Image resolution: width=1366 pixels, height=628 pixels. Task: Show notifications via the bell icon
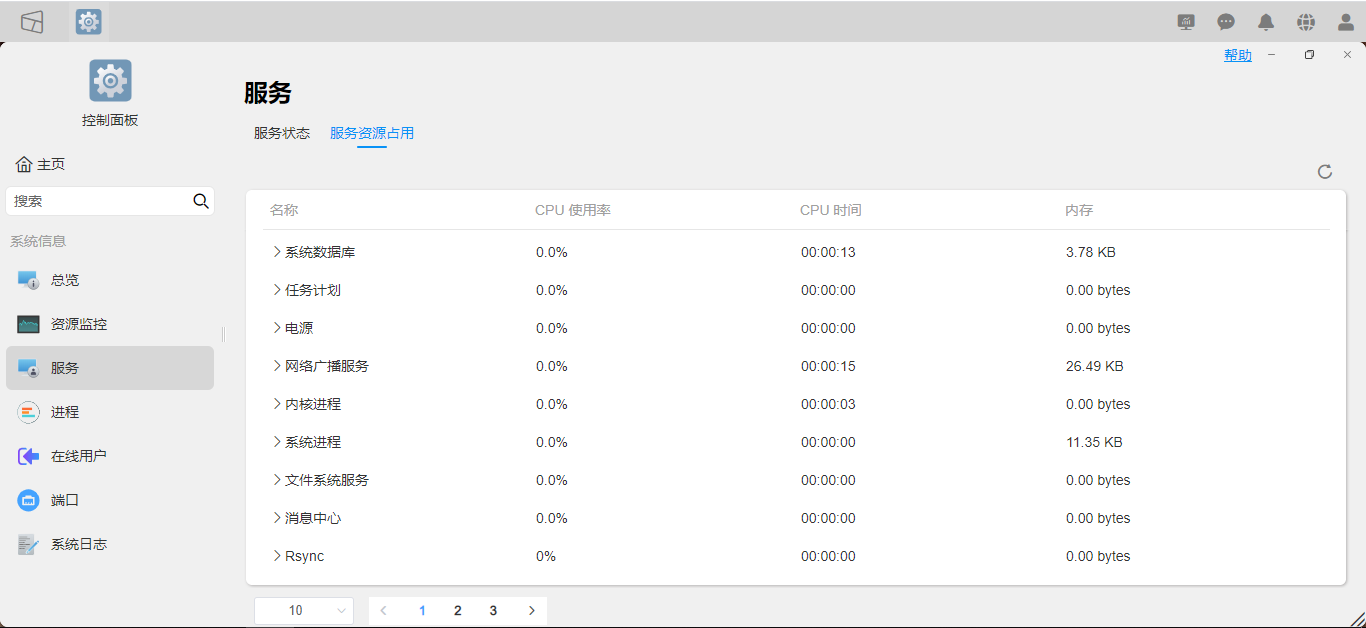(x=1266, y=22)
